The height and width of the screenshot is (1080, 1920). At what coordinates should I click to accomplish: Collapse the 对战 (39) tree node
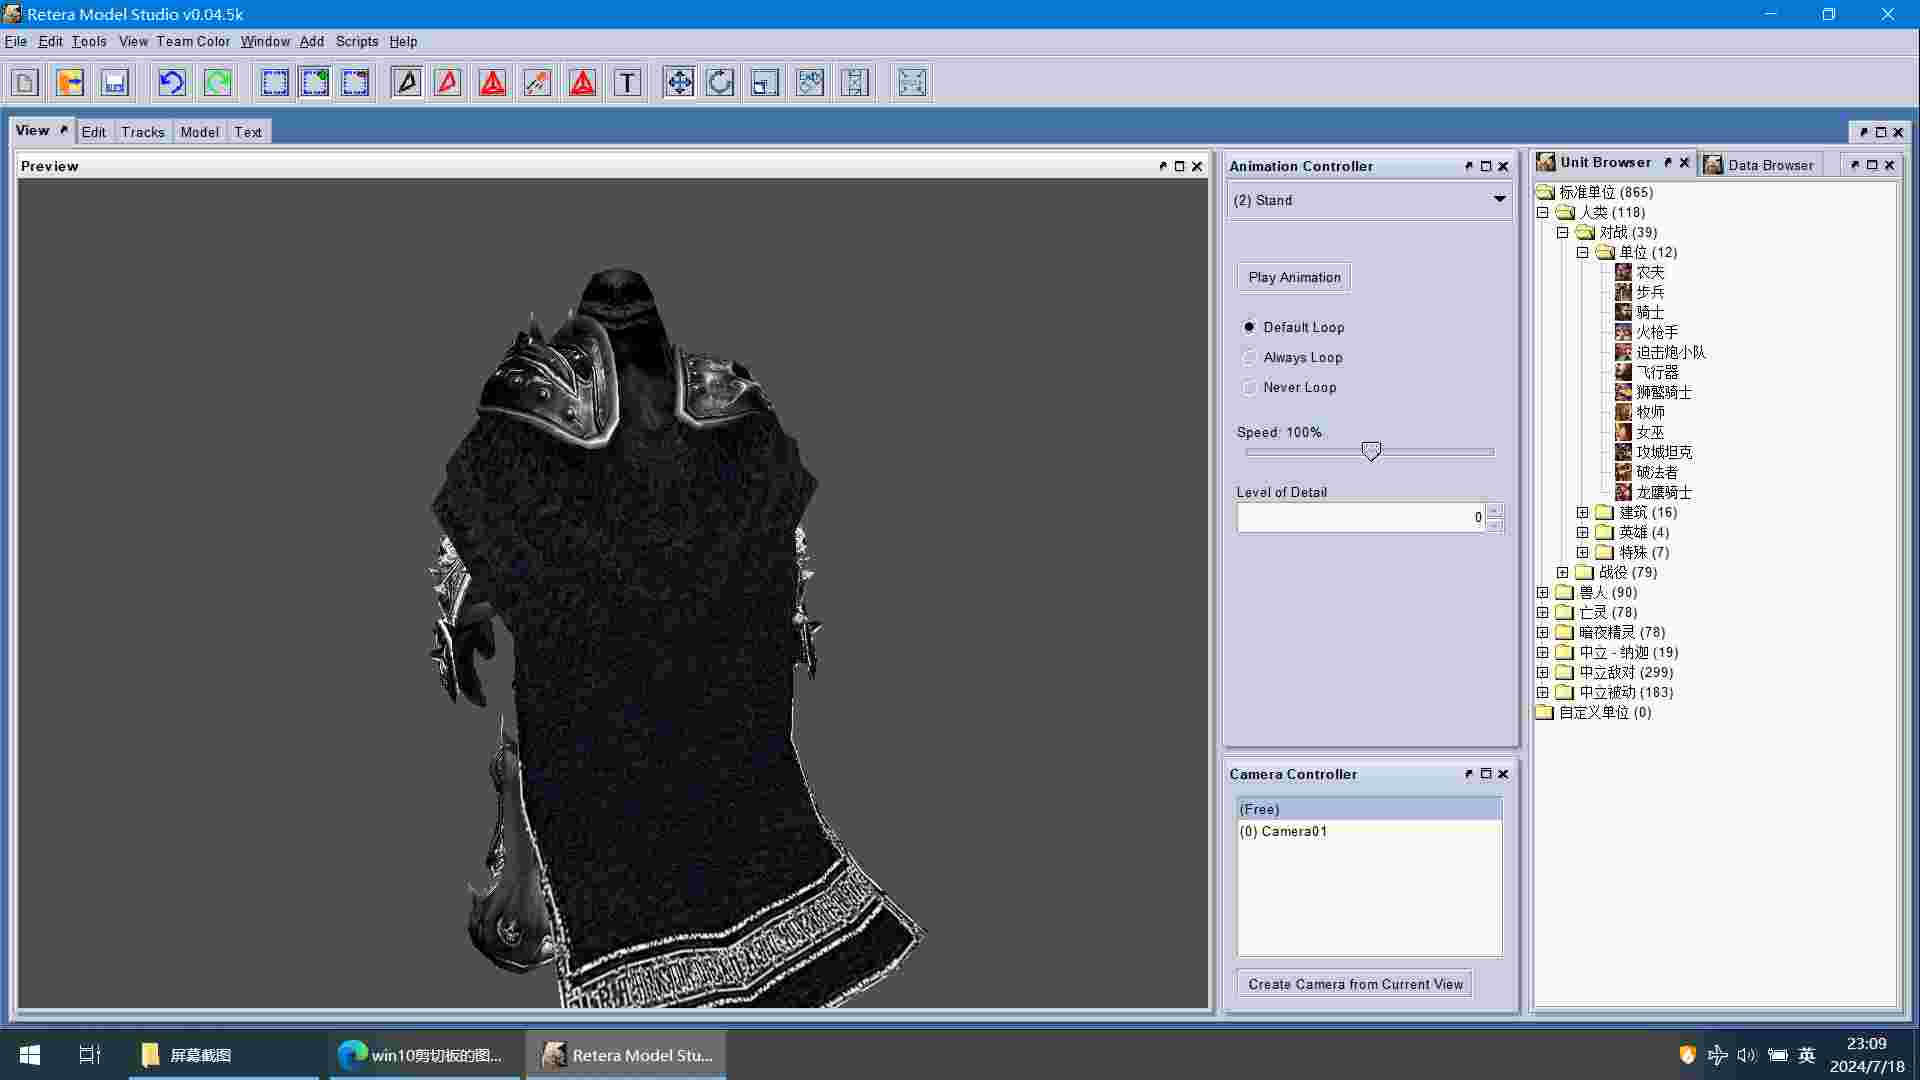tap(1563, 232)
